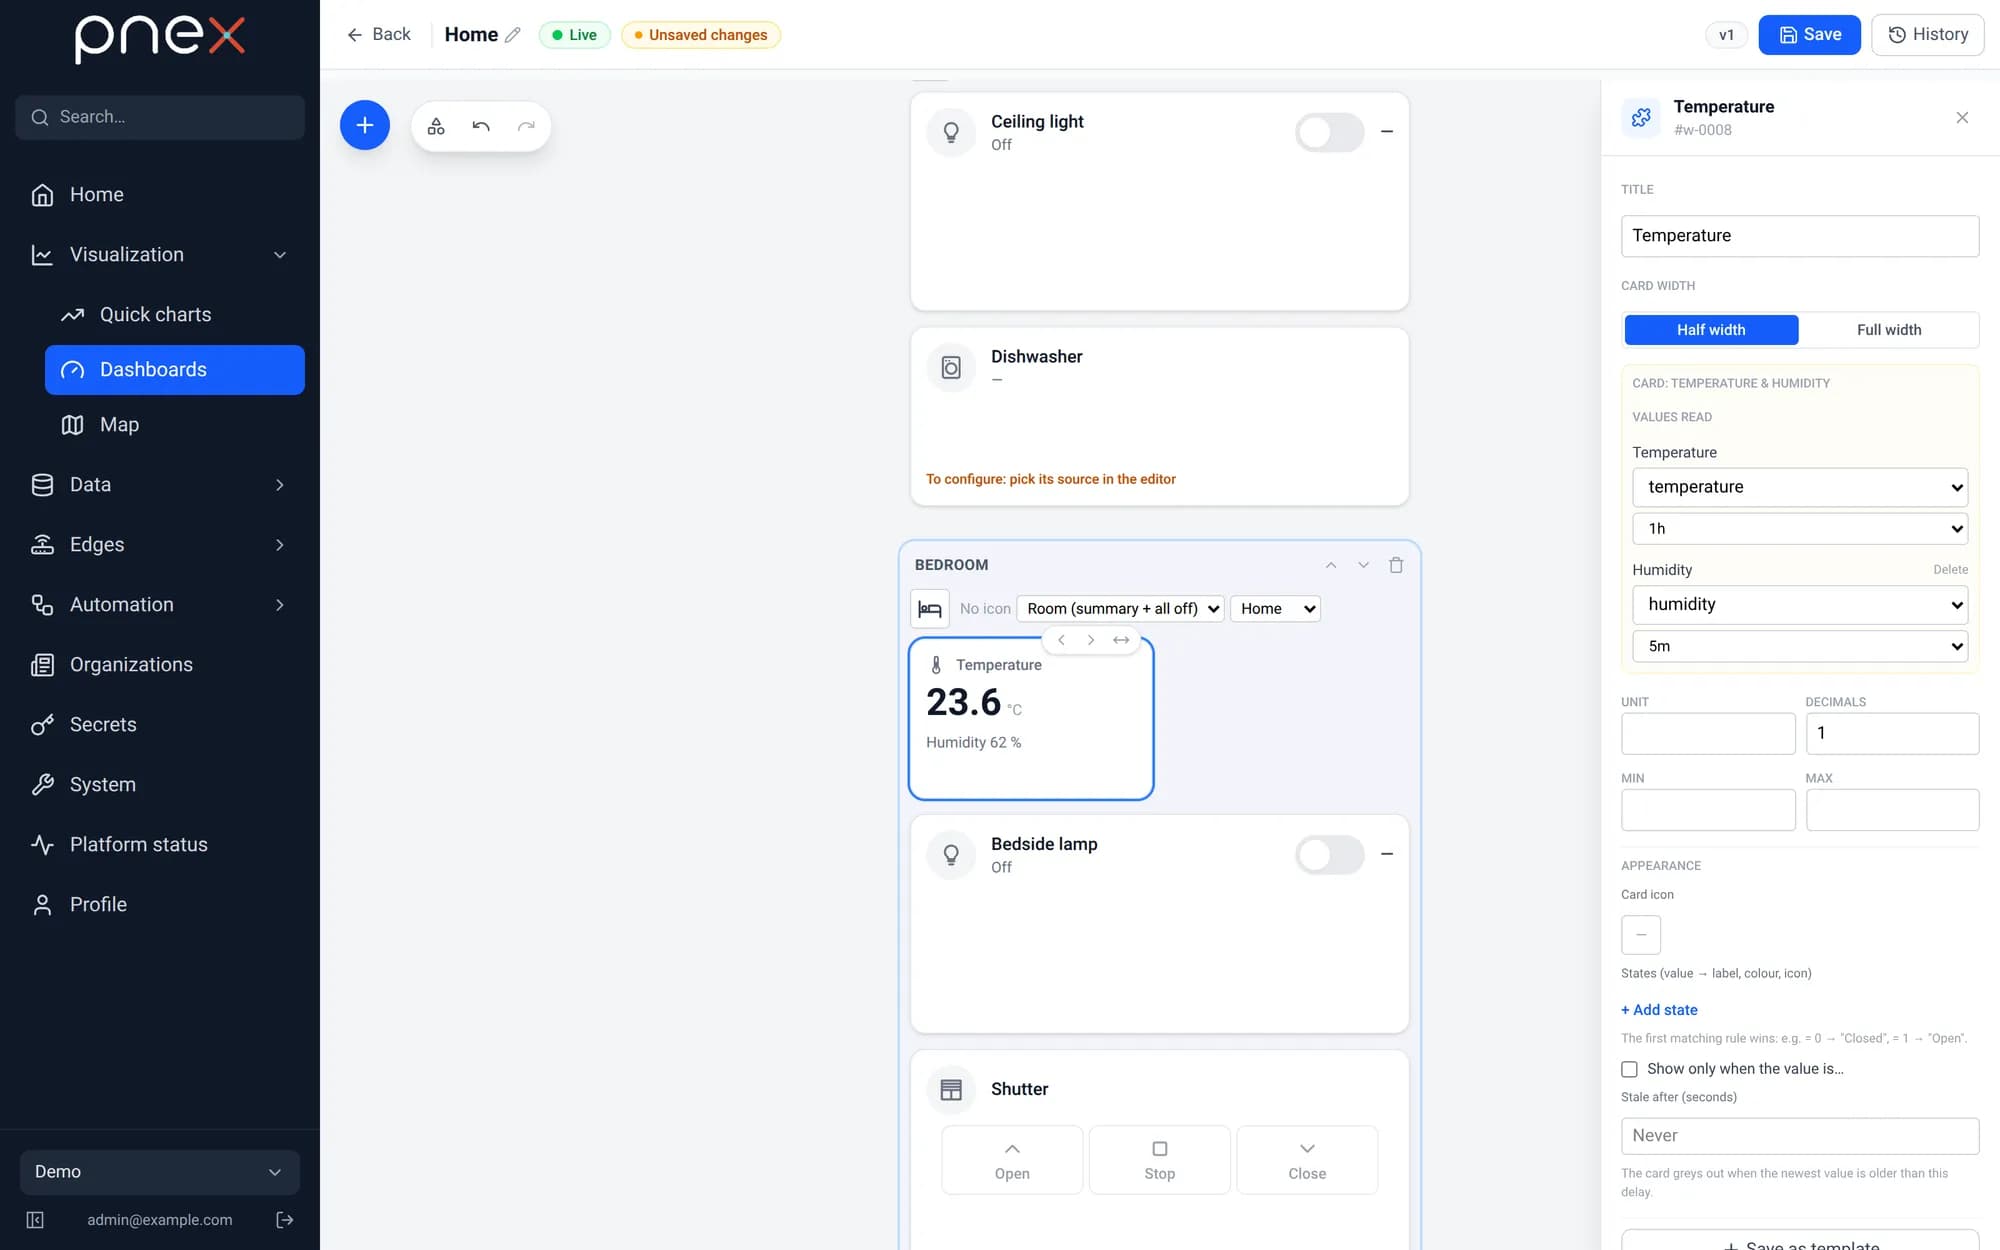
Task: Click the Decimals input field
Action: coord(1892,733)
